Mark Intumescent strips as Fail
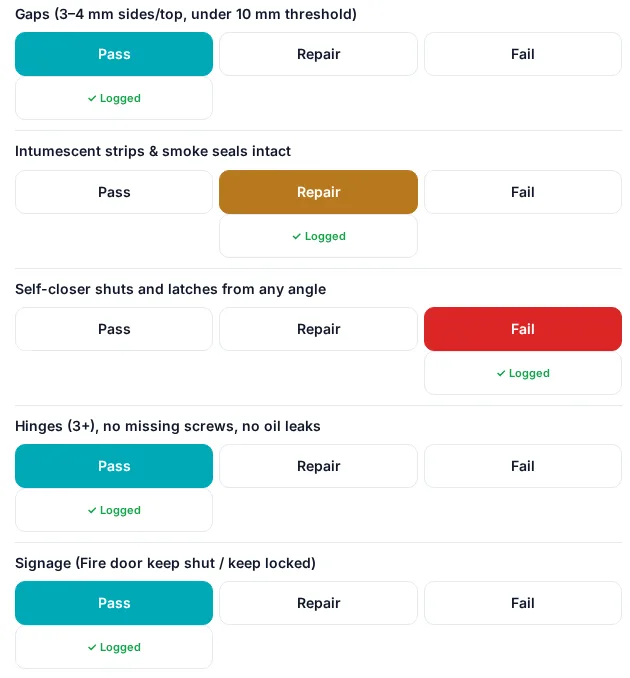The width and height of the screenshot is (630, 678). tap(523, 192)
